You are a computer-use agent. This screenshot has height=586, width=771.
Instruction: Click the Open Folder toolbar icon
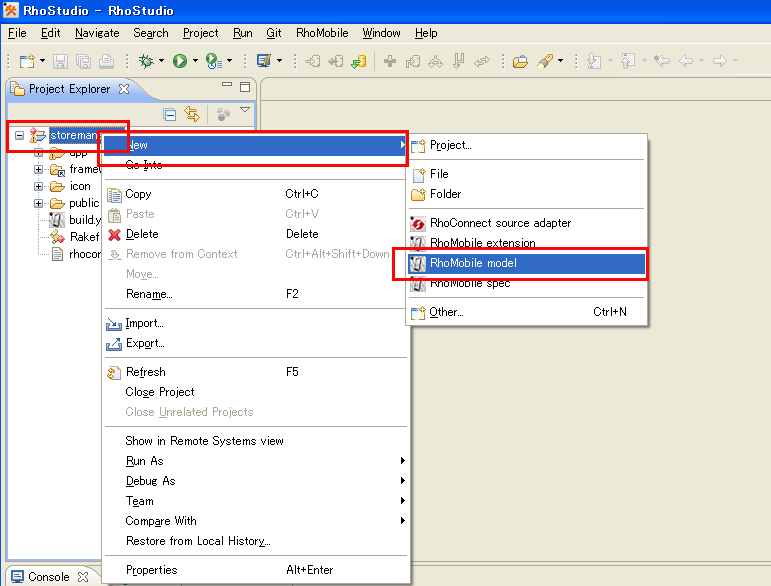[x=520, y=61]
